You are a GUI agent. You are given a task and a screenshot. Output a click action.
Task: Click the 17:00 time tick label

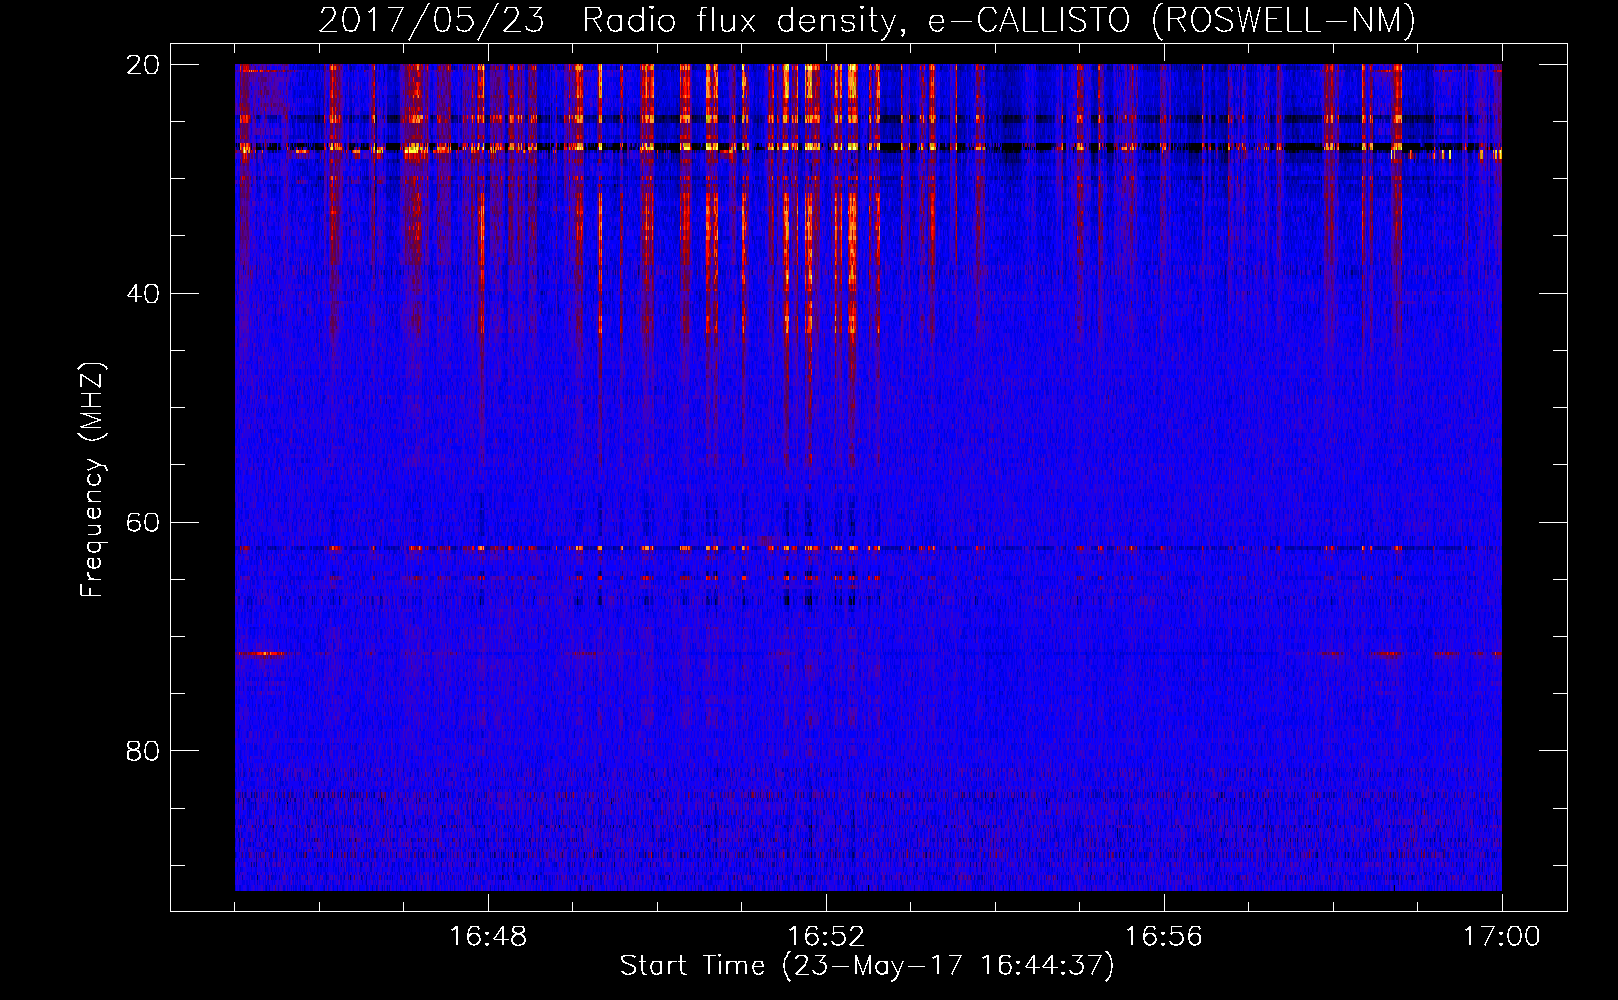pos(1502,937)
